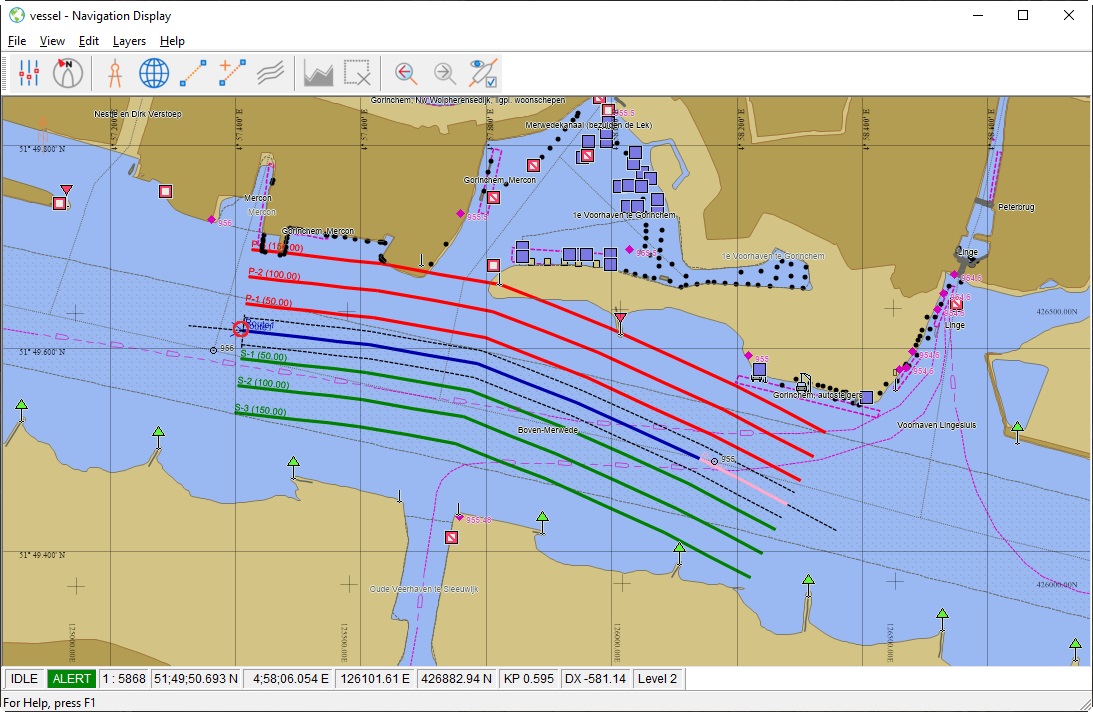1093x712 pixels.
Task: Open the File menu
Action: pos(16,41)
